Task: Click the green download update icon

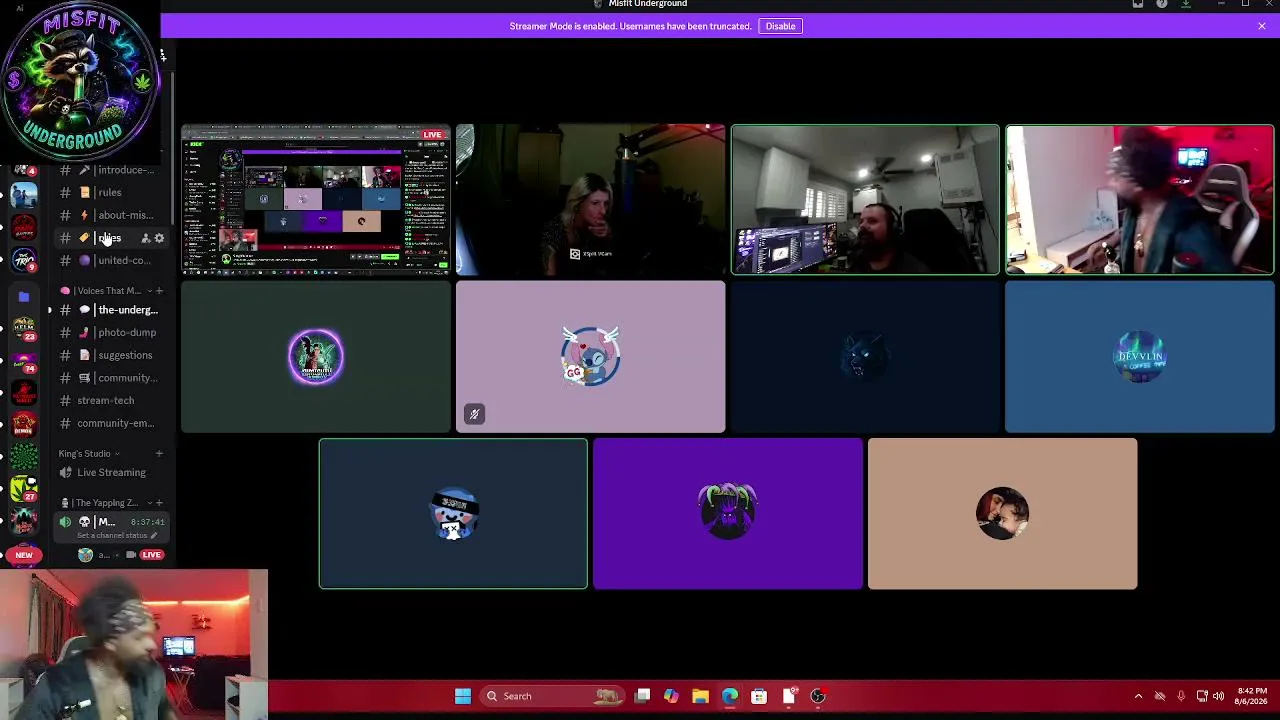Action: (1186, 4)
